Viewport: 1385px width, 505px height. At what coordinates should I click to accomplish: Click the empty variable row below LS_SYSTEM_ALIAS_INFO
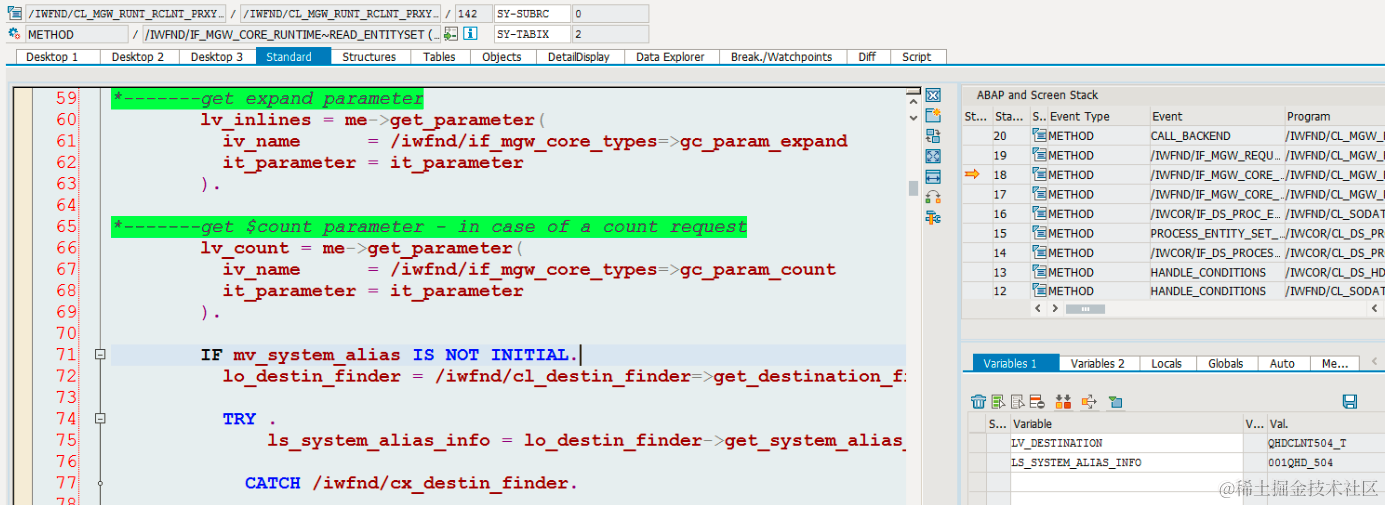pyautogui.click(x=1126, y=482)
